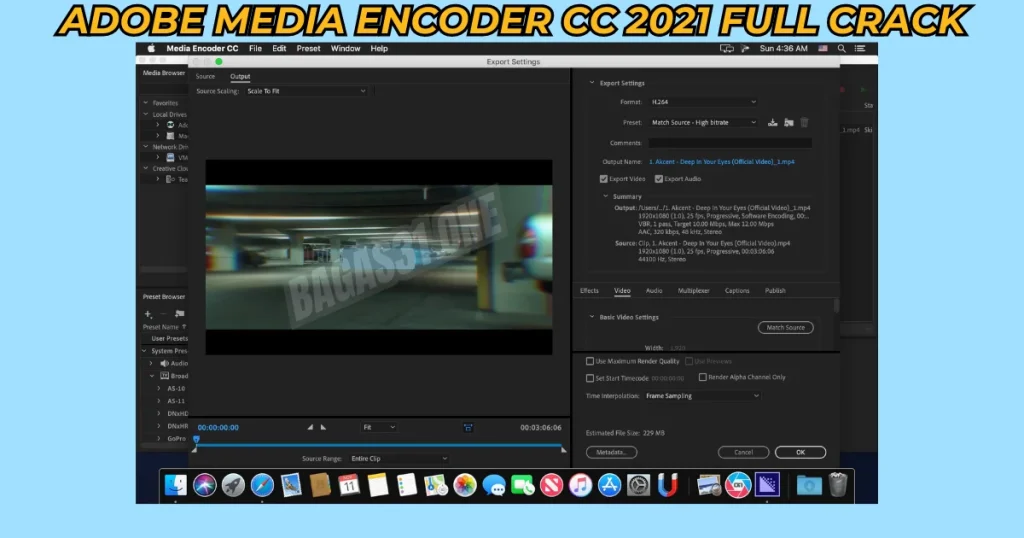Open Launchpad rocket icon in dock
The image size is (1024, 538).
tap(233, 485)
